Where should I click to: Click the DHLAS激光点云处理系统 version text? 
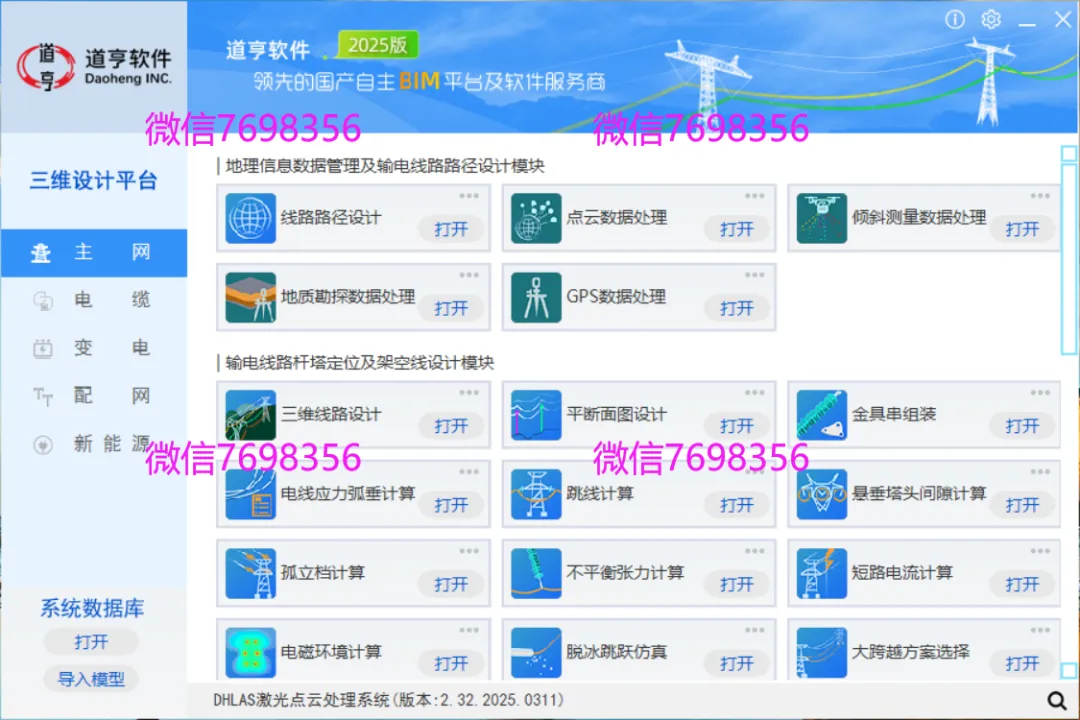388,701
